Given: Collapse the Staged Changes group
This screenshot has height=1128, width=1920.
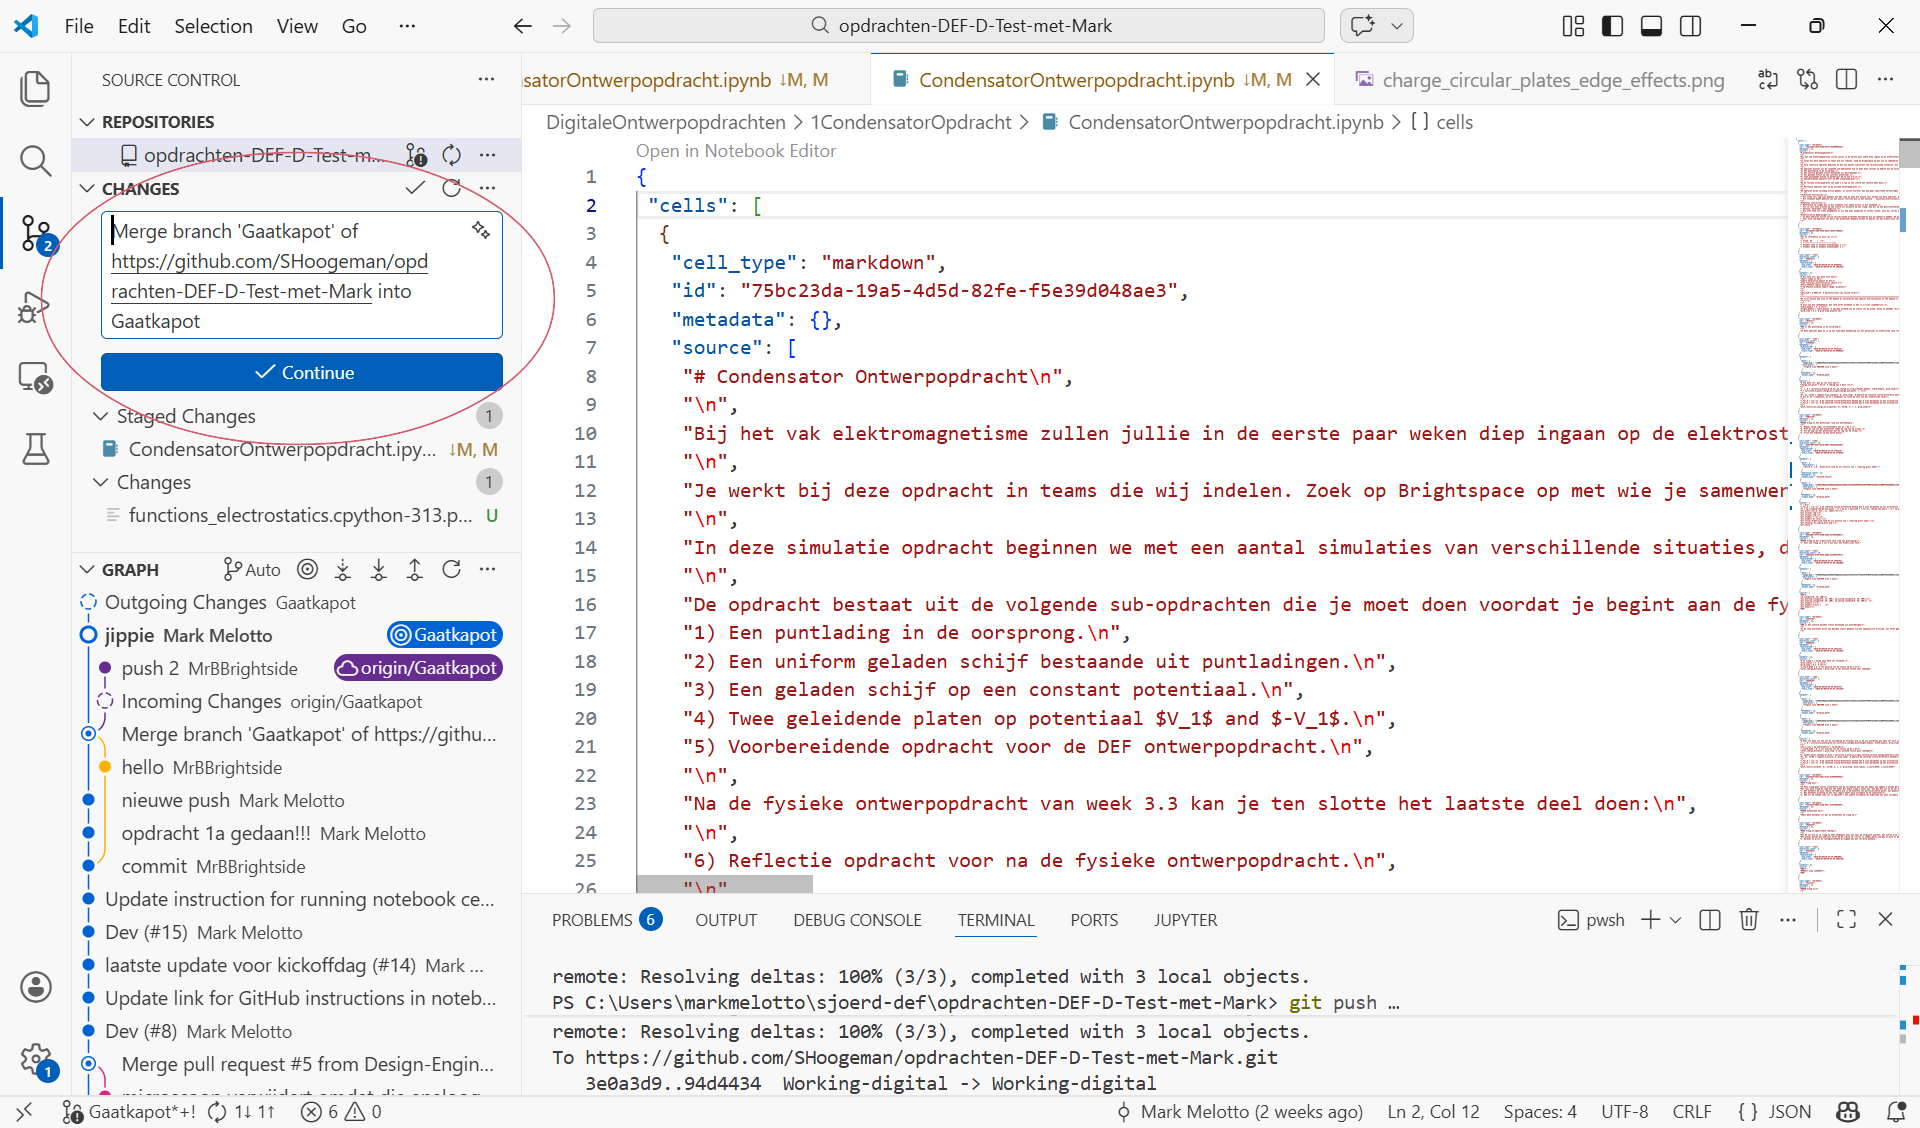Looking at the screenshot, I should coord(100,416).
